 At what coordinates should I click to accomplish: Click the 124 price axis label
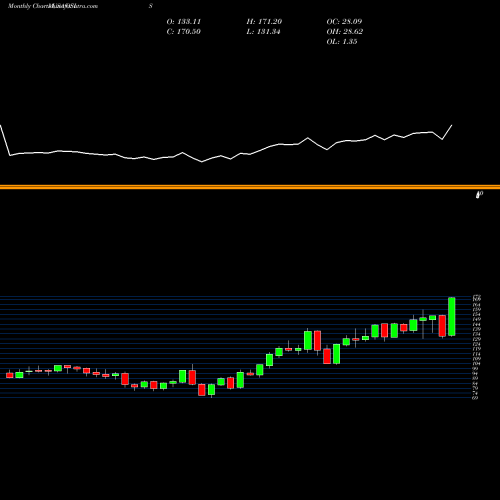(476, 344)
